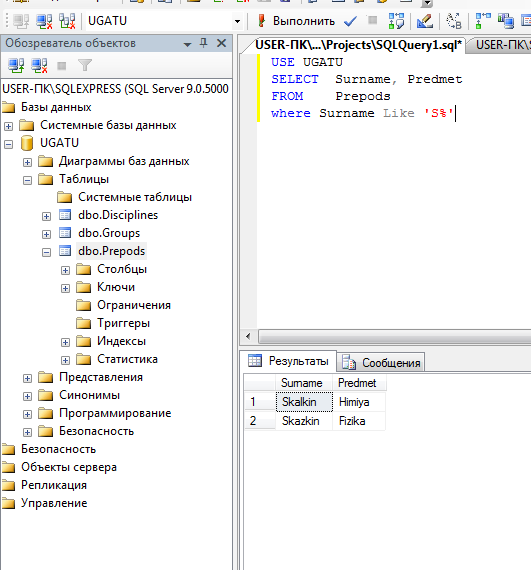Expand the Программирование node
This screenshot has height=570, width=531.
pyautogui.click(x=28, y=414)
